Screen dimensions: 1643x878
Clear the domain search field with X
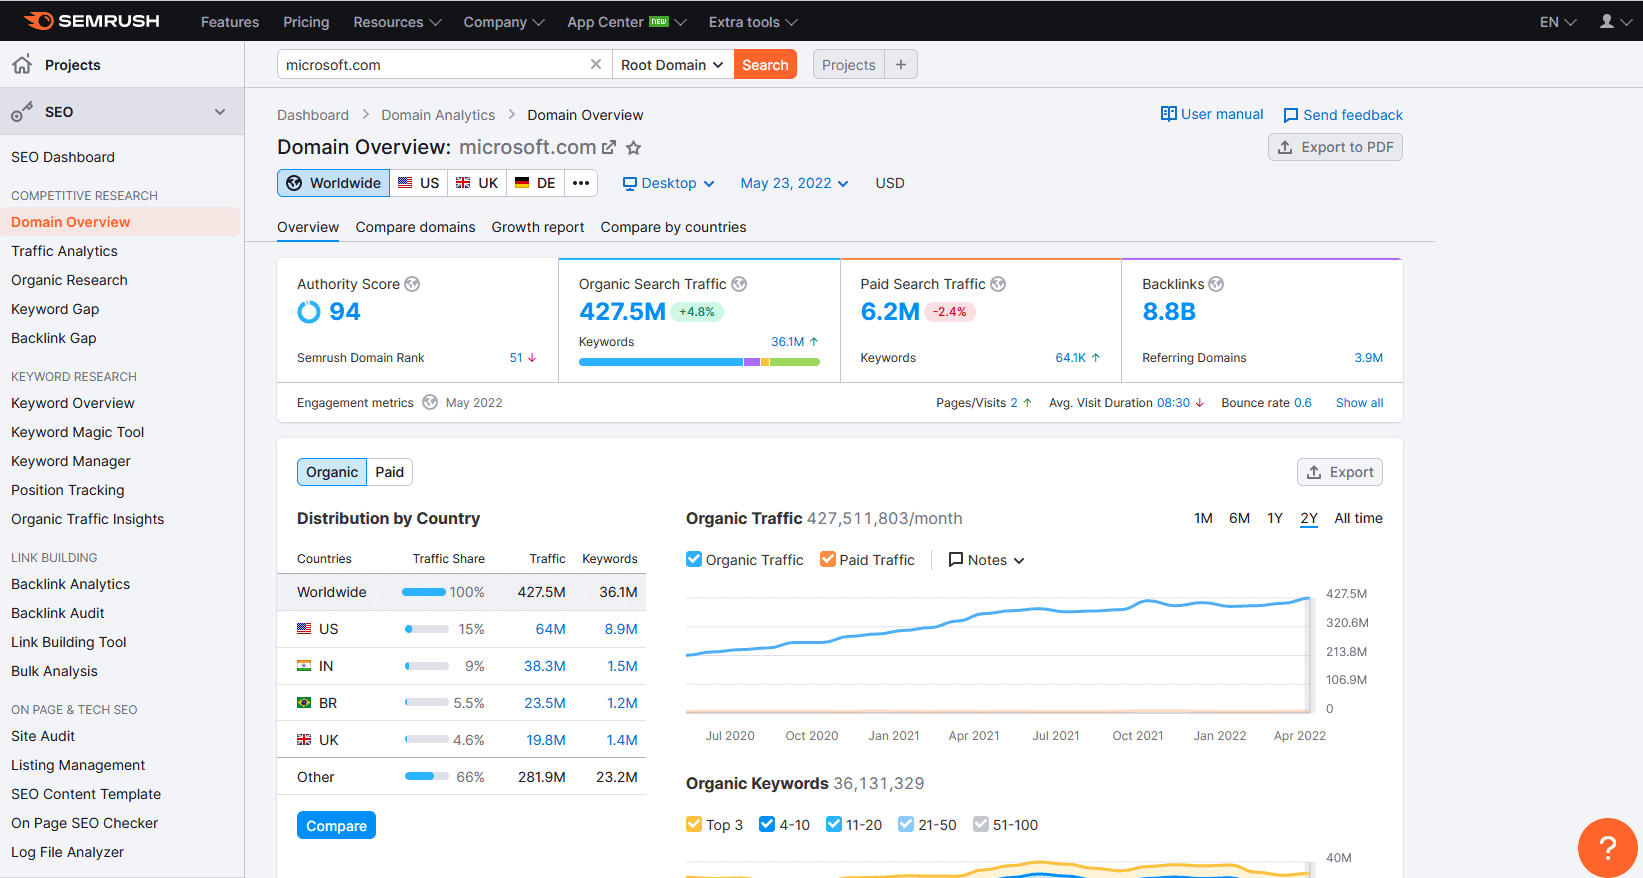(x=596, y=64)
